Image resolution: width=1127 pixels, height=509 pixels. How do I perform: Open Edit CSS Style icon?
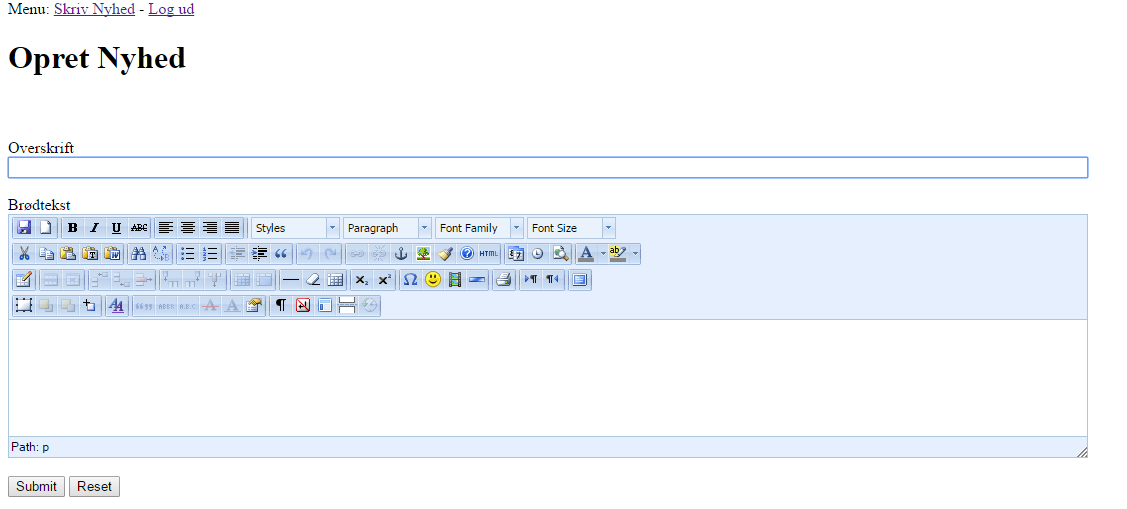click(116, 306)
